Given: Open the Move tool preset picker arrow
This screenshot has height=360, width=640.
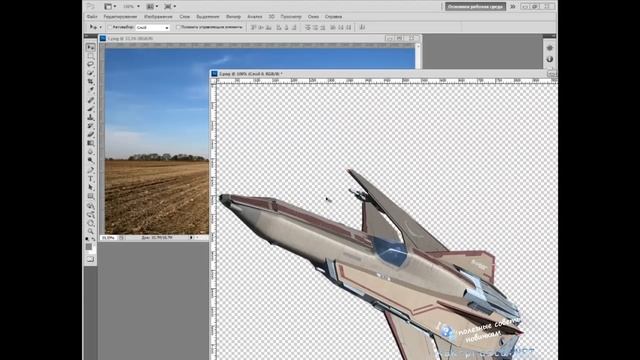Looking at the screenshot, I should pyautogui.click(x=100, y=27).
